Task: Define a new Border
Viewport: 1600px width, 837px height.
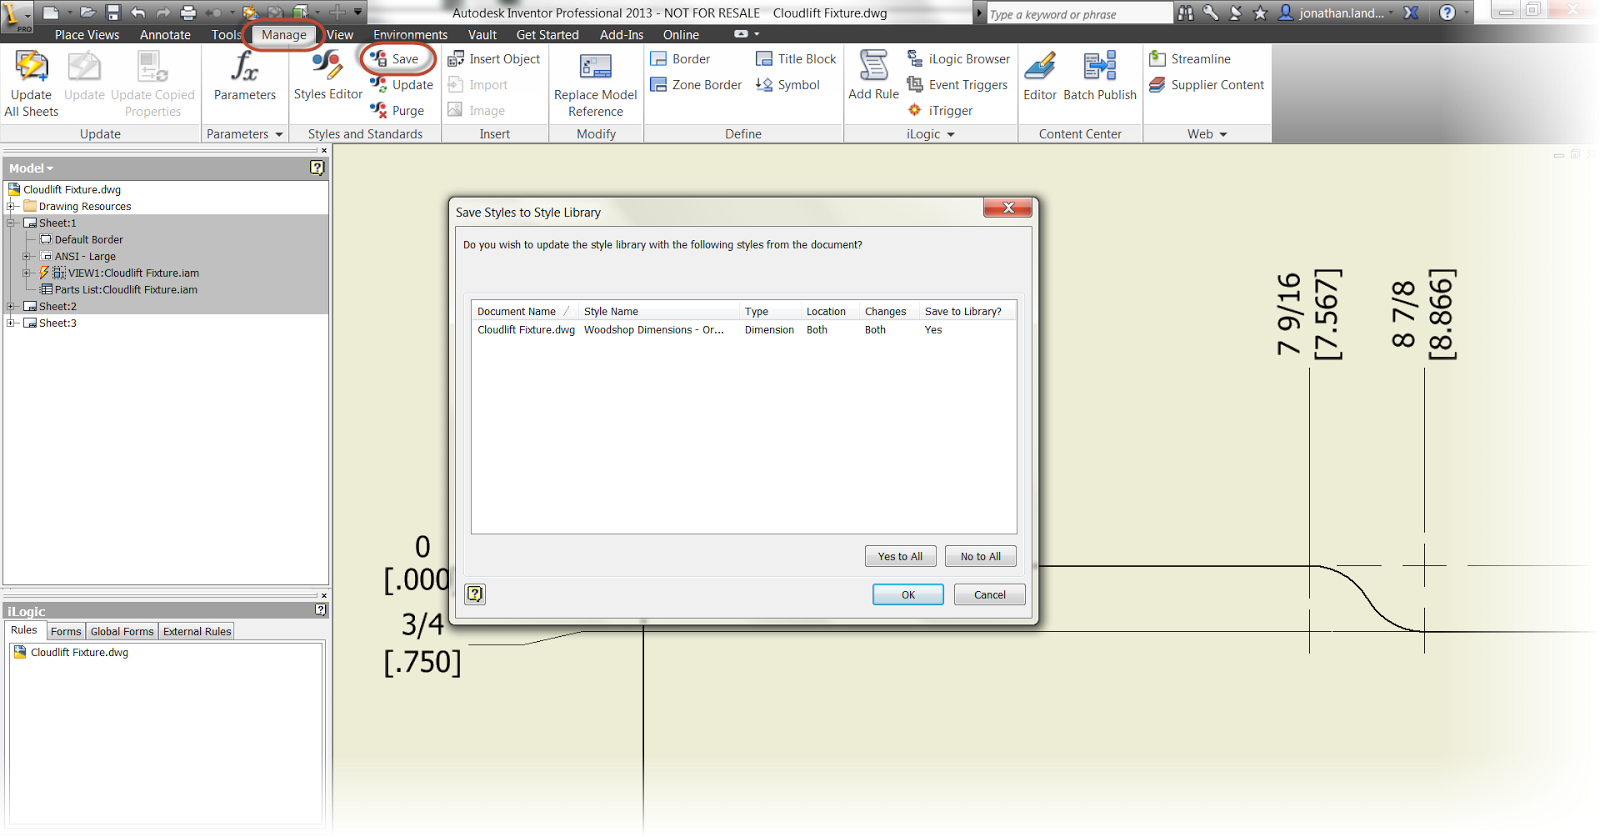Action: 680,59
